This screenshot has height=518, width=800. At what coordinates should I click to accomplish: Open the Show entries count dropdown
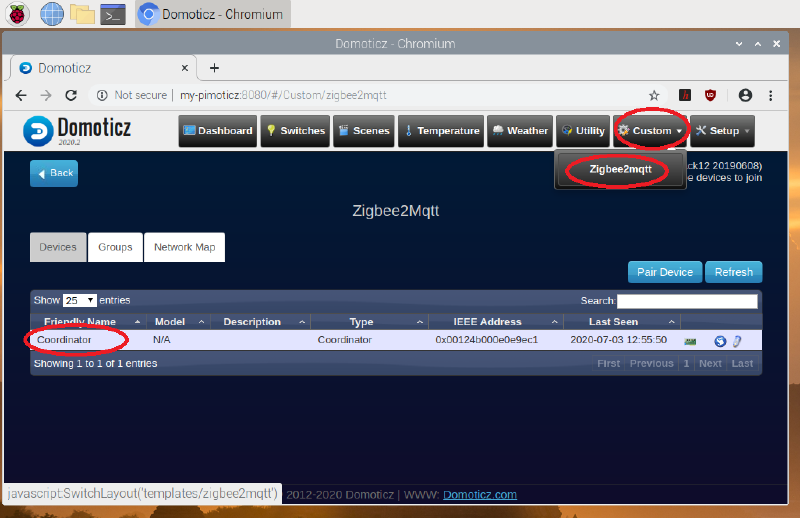(x=80, y=300)
